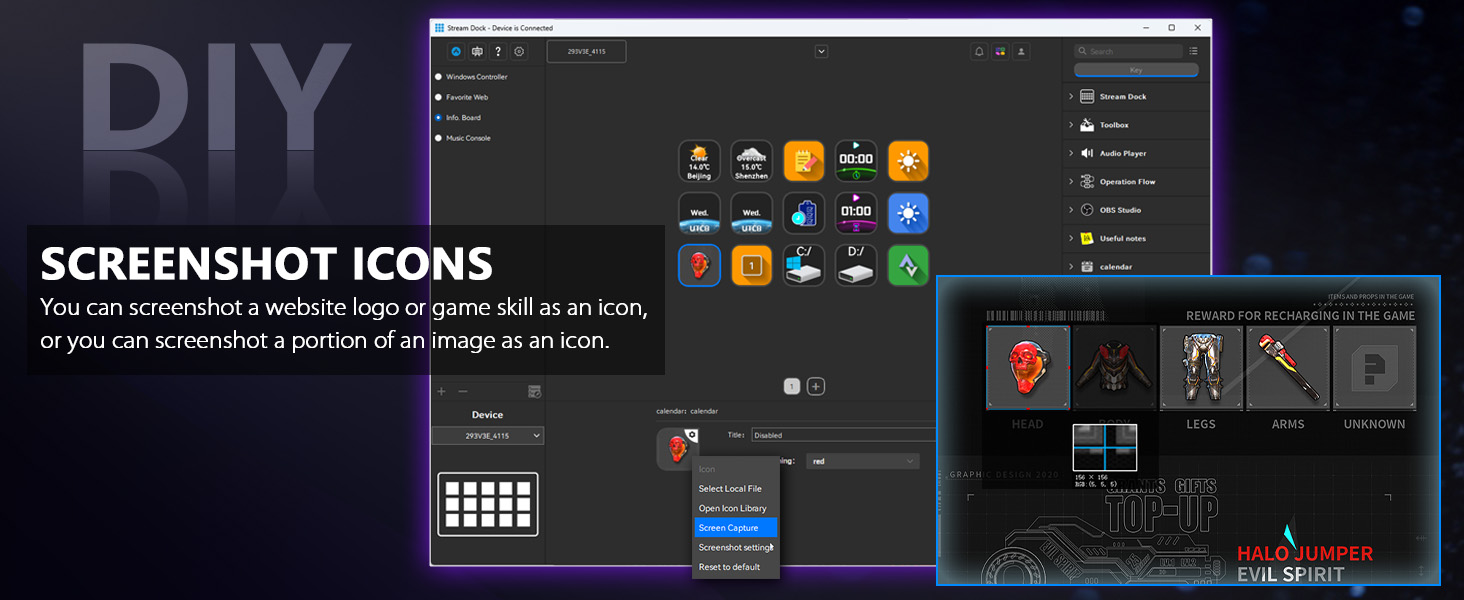Select the C:/ drive key icon
This screenshot has height=600, width=1464.
coord(803,265)
